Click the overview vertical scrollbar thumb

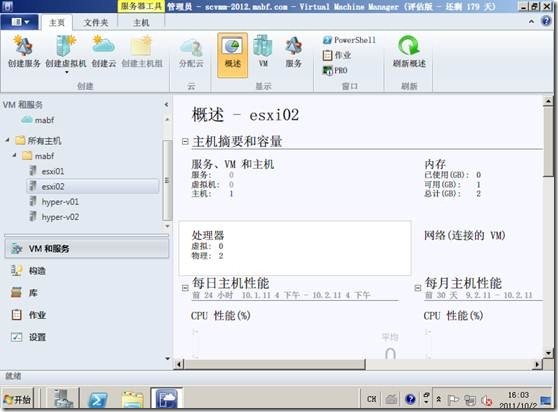[x=548, y=141]
